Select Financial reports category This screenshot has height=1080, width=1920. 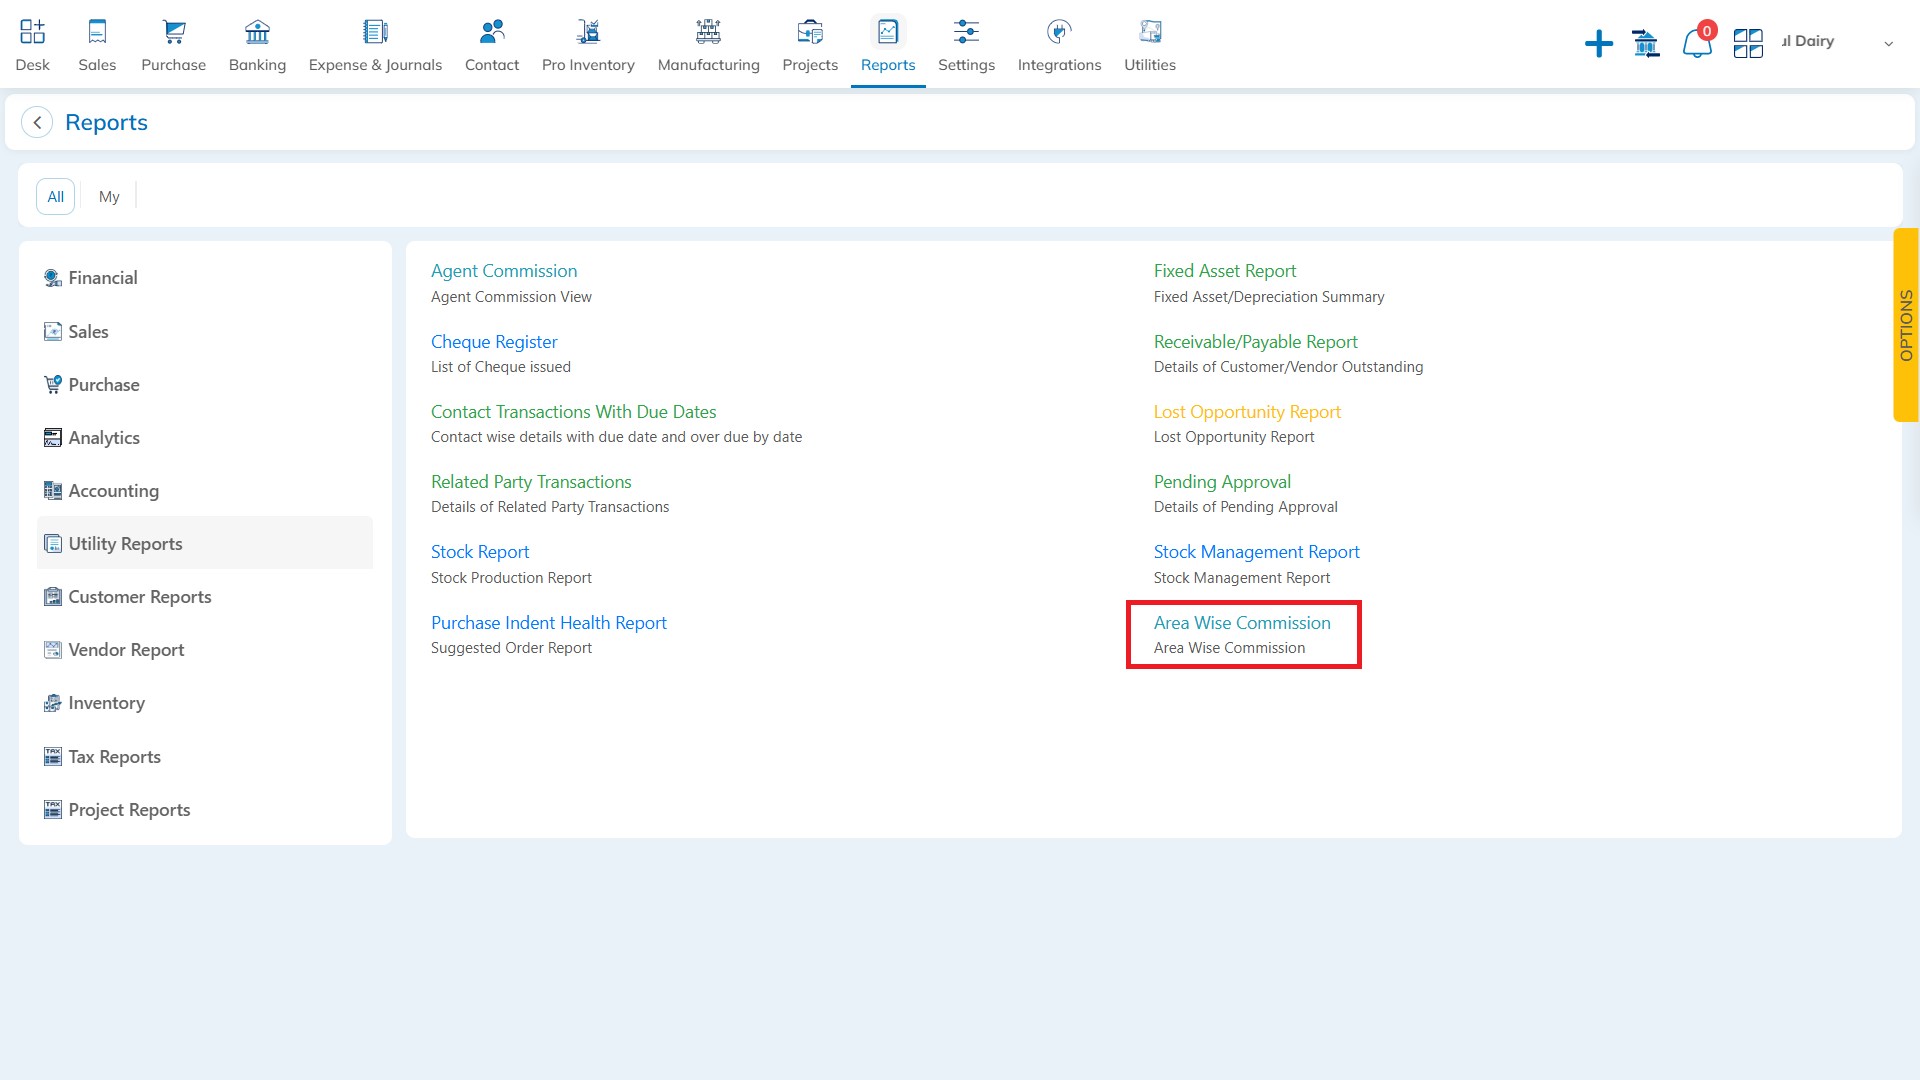point(204,278)
